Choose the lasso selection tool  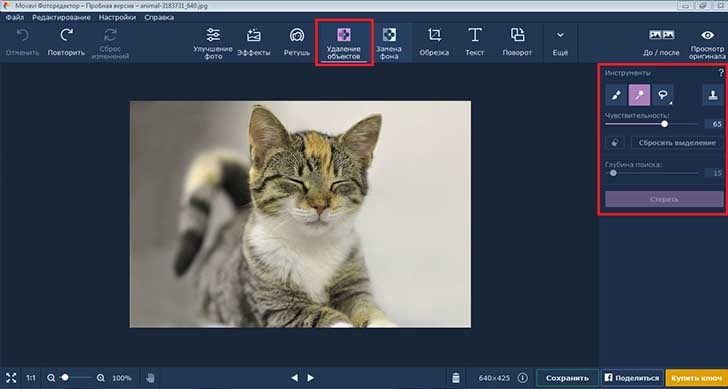click(x=663, y=95)
